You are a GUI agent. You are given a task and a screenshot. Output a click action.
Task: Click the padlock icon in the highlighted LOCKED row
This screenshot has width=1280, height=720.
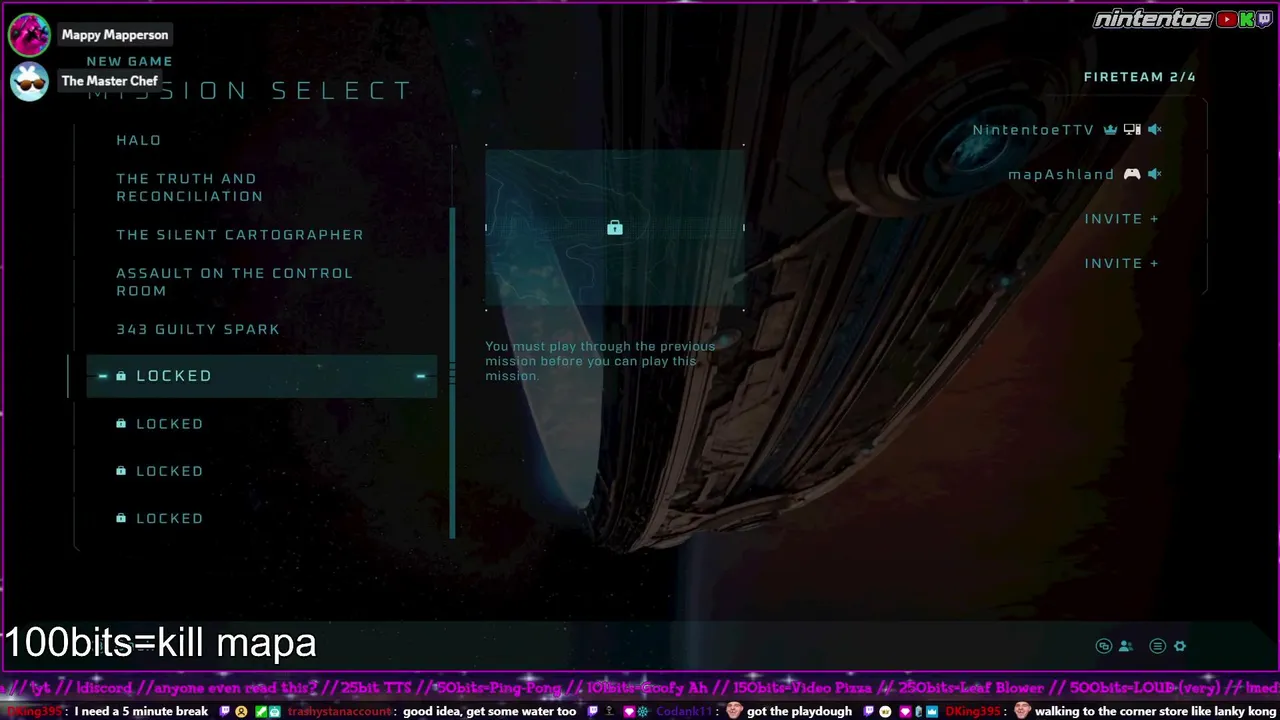(121, 376)
